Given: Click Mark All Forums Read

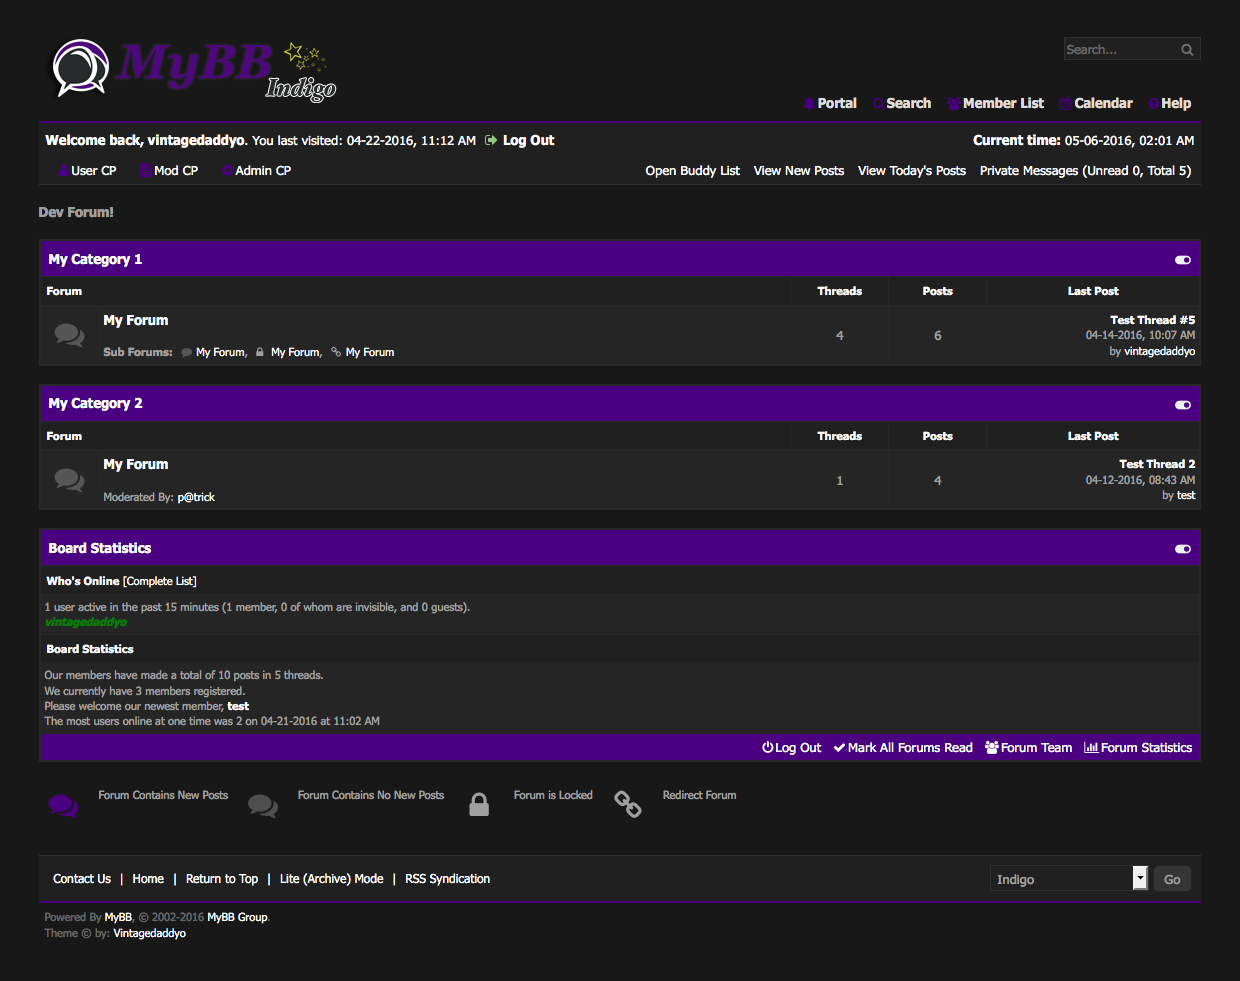Looking at the screenshot, I should pos(910,748).
